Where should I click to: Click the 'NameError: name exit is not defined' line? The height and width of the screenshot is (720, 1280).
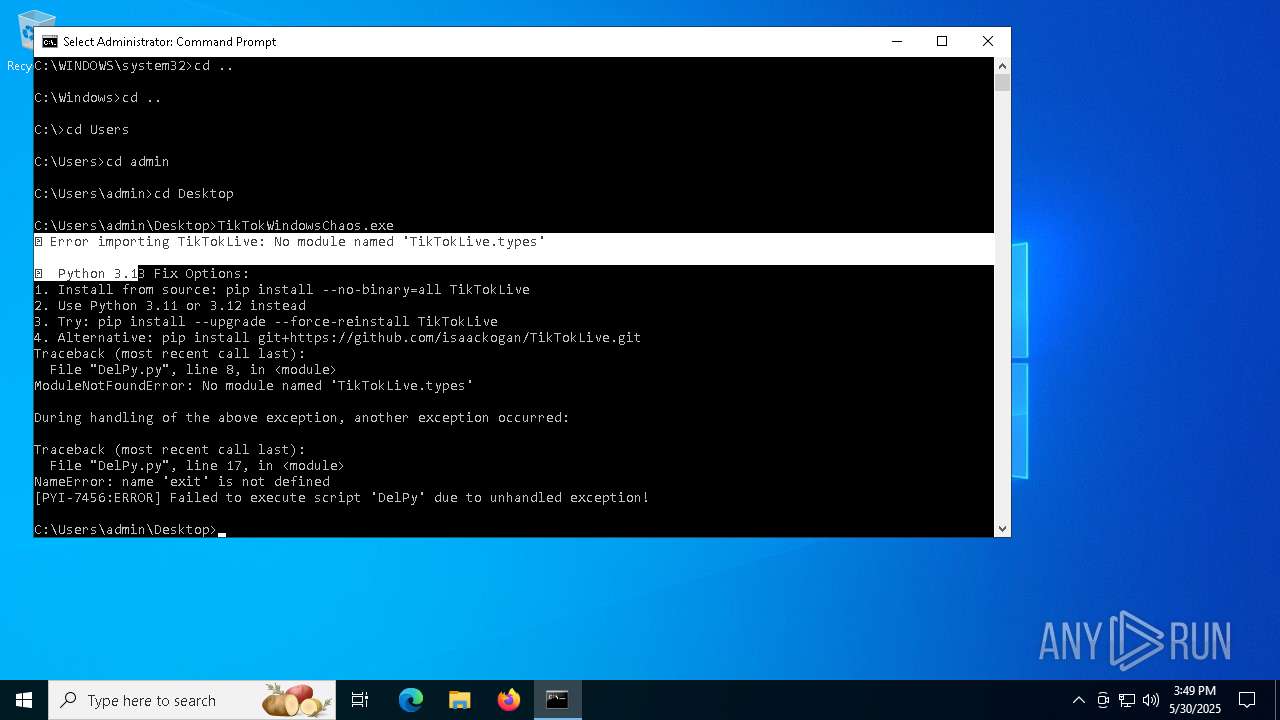coord(182,481)
